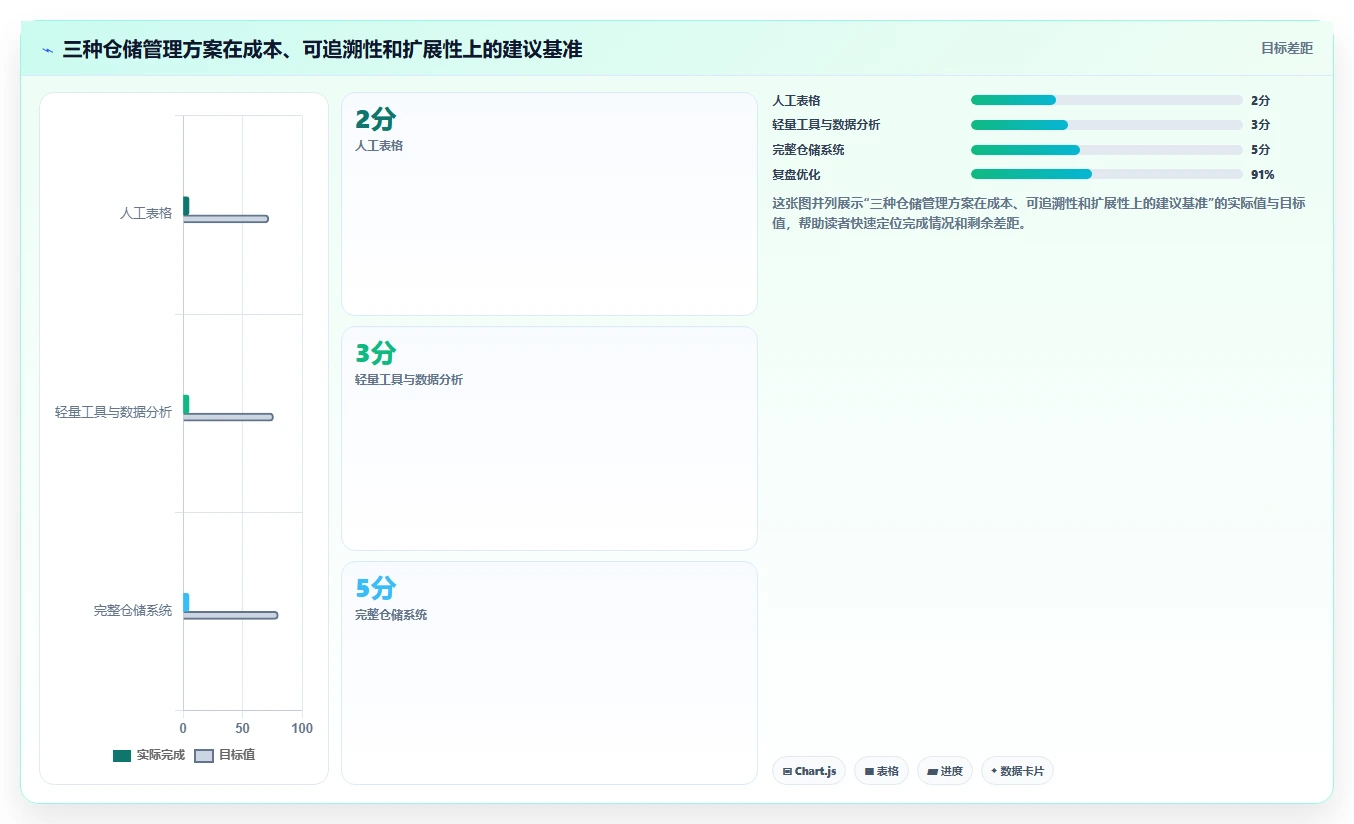Click the dashboard title text
This screenshot has width=1354, height=824.
[322, 49]
